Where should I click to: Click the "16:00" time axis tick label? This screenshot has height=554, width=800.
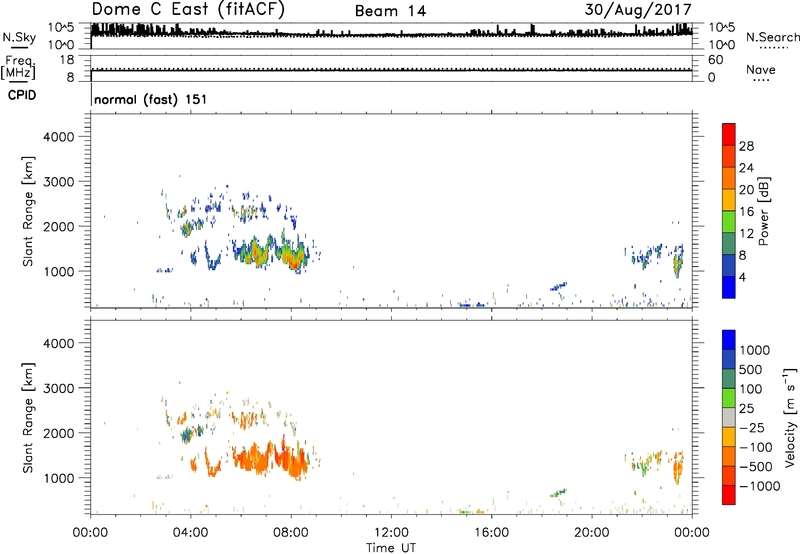(x=491, y=533)
